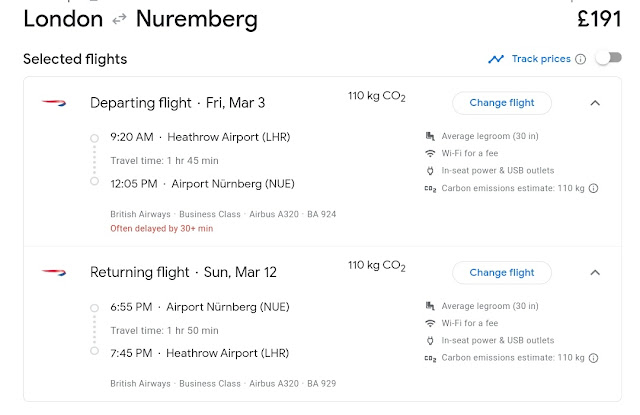This screenshot has width=640, height=415.
Task: Collapse the returning flight details chevron
Action: pyautogui.click(x=595, y=272)
